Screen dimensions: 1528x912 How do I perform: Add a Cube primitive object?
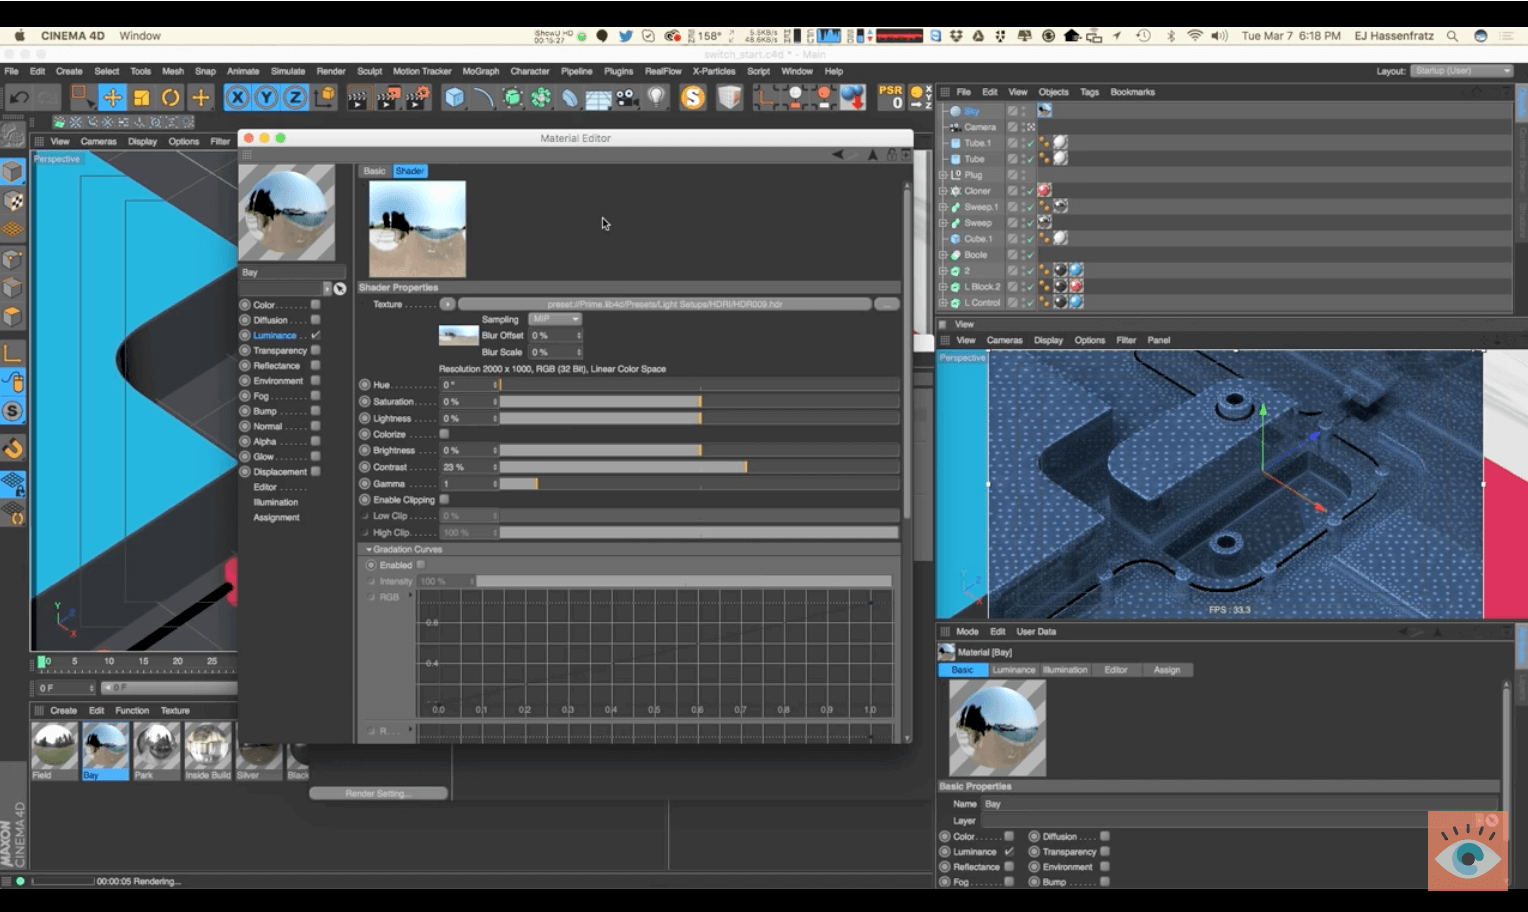pyautogui.click(x=454, y=97)
